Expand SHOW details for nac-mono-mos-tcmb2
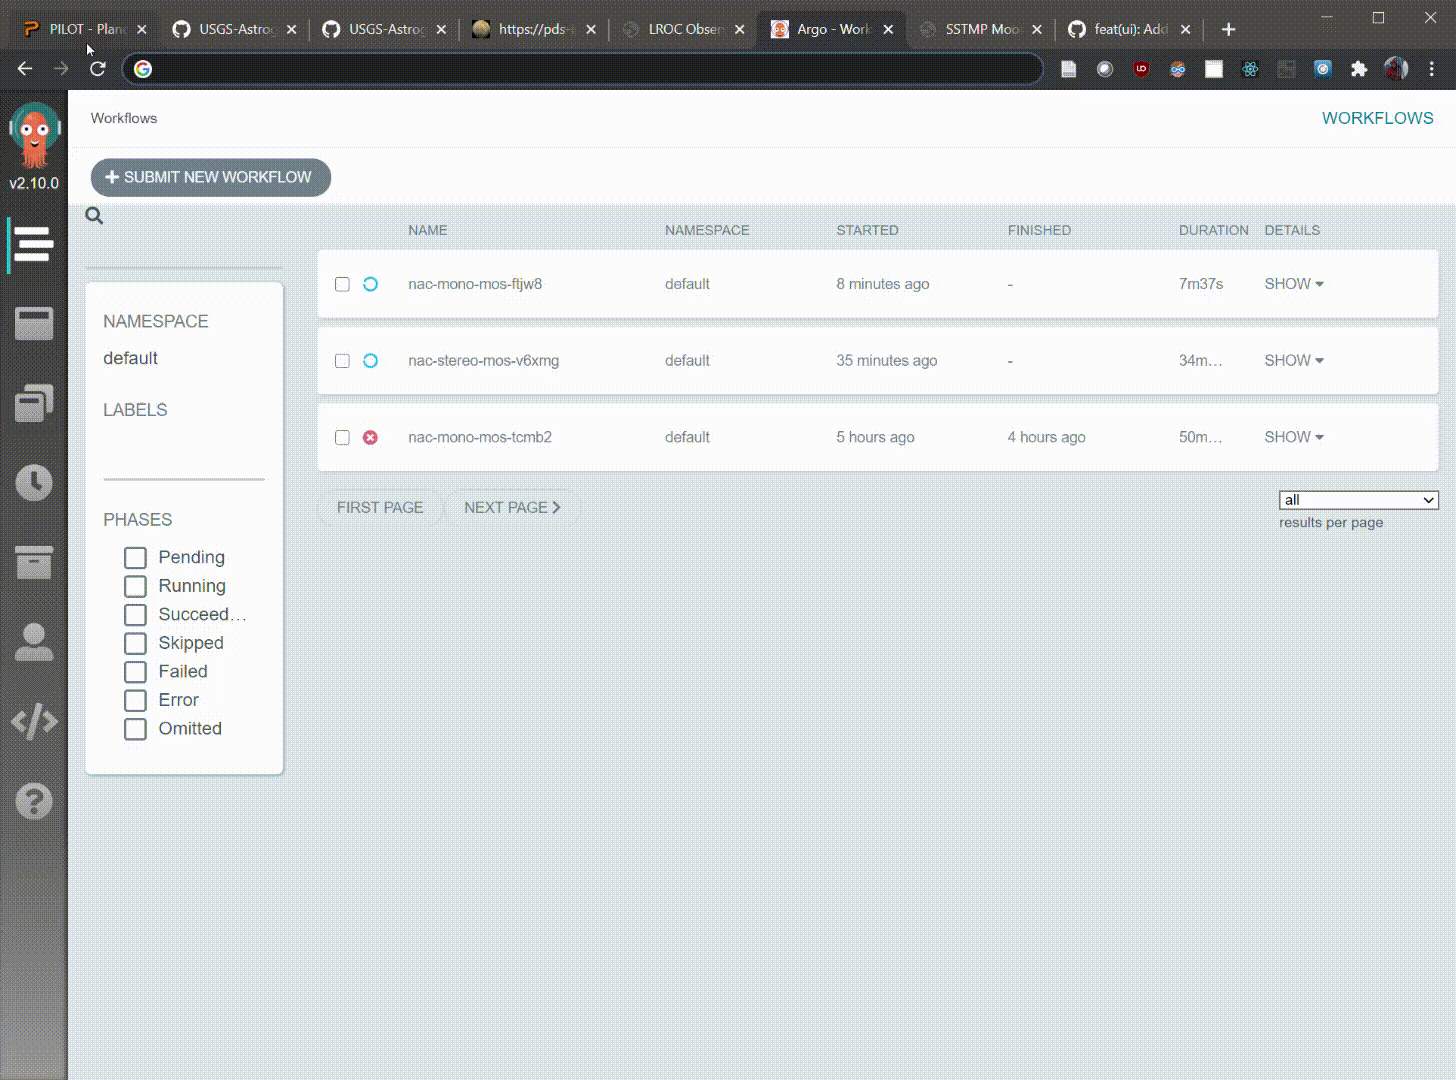This screenshot has width=1456, height=1080. click(x=1293, y=437)
